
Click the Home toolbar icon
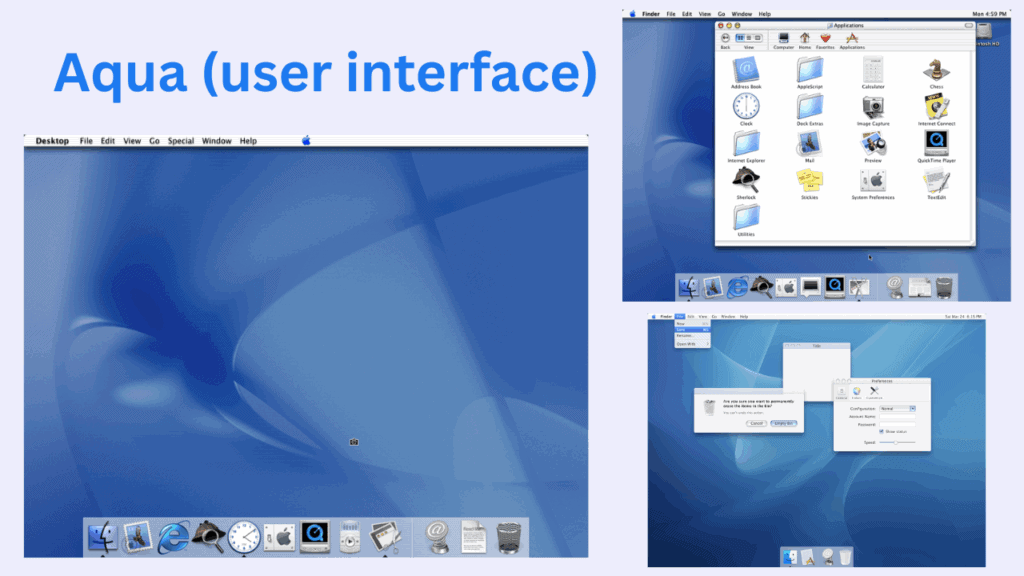pyautogui.click(x=805, y=38)
